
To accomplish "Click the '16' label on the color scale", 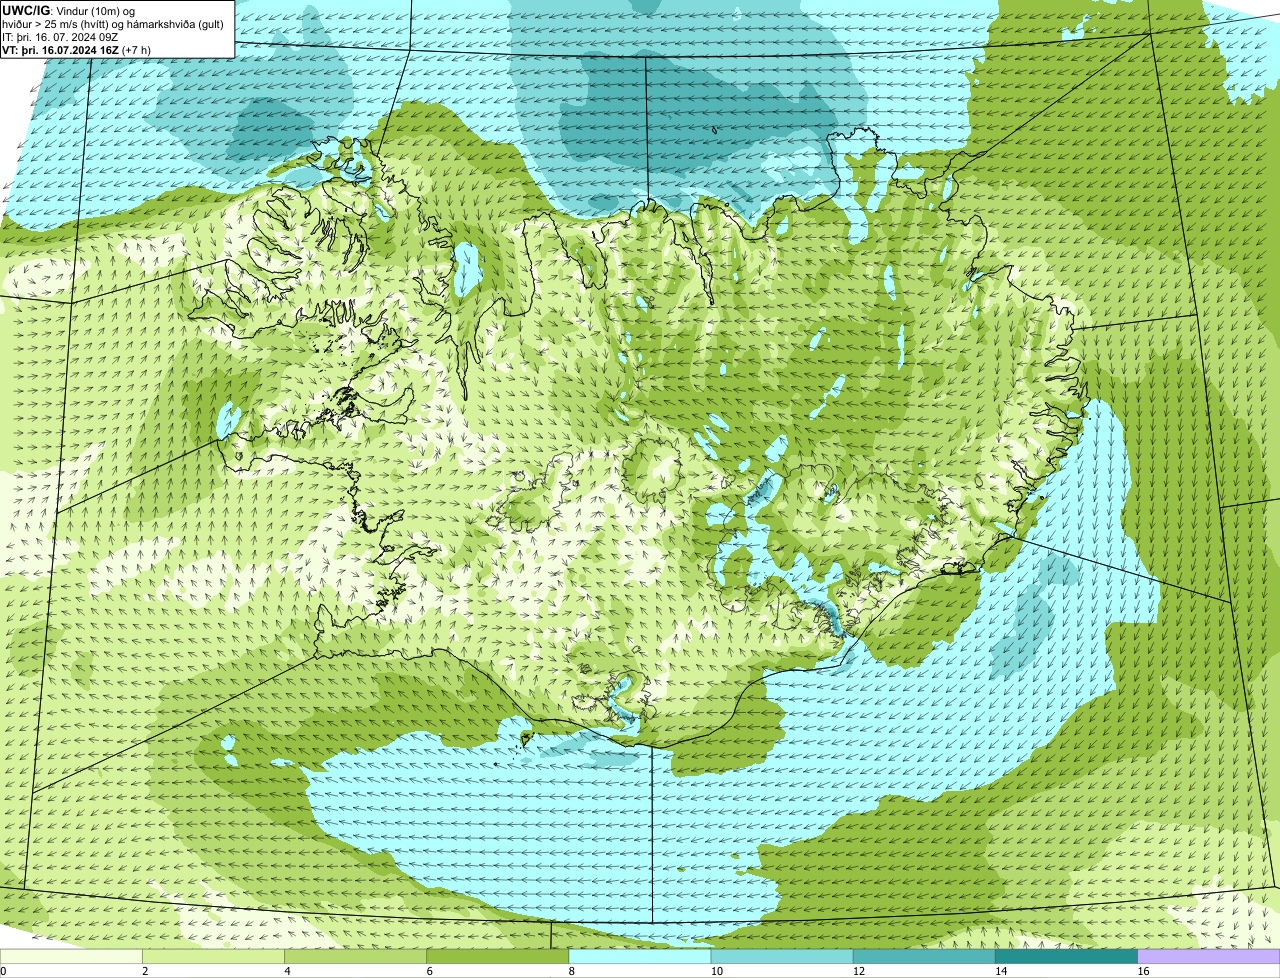I will pos(1141,971).
